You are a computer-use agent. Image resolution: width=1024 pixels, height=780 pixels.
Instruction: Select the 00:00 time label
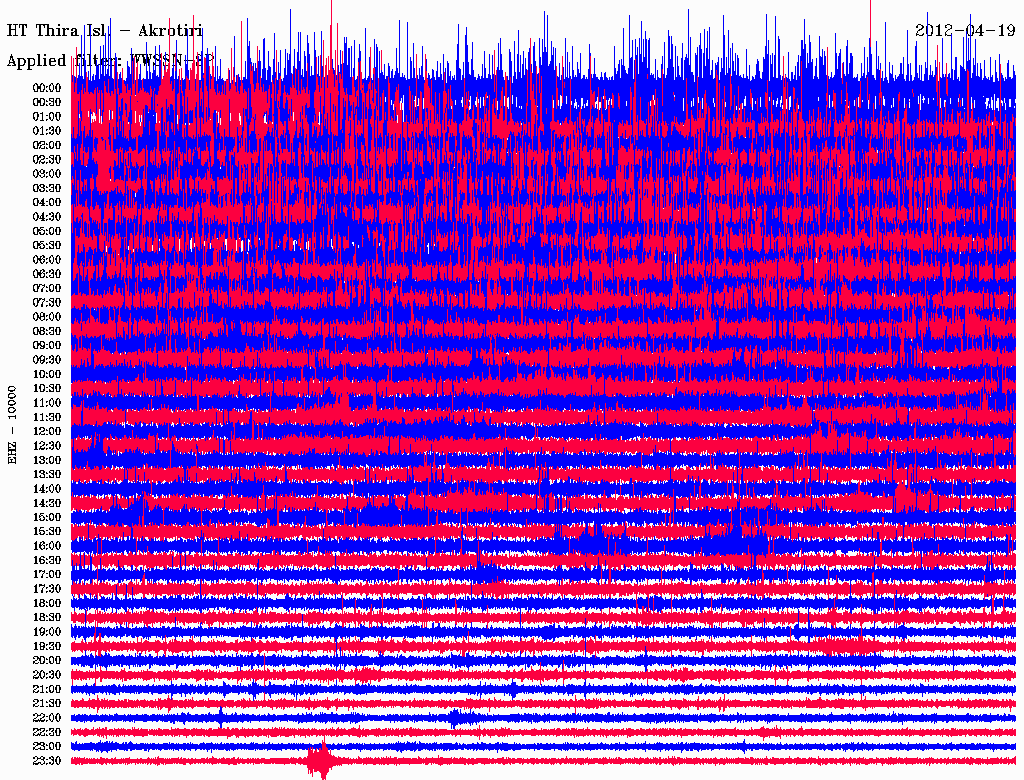pyautogui.click(x=47, y=88)
